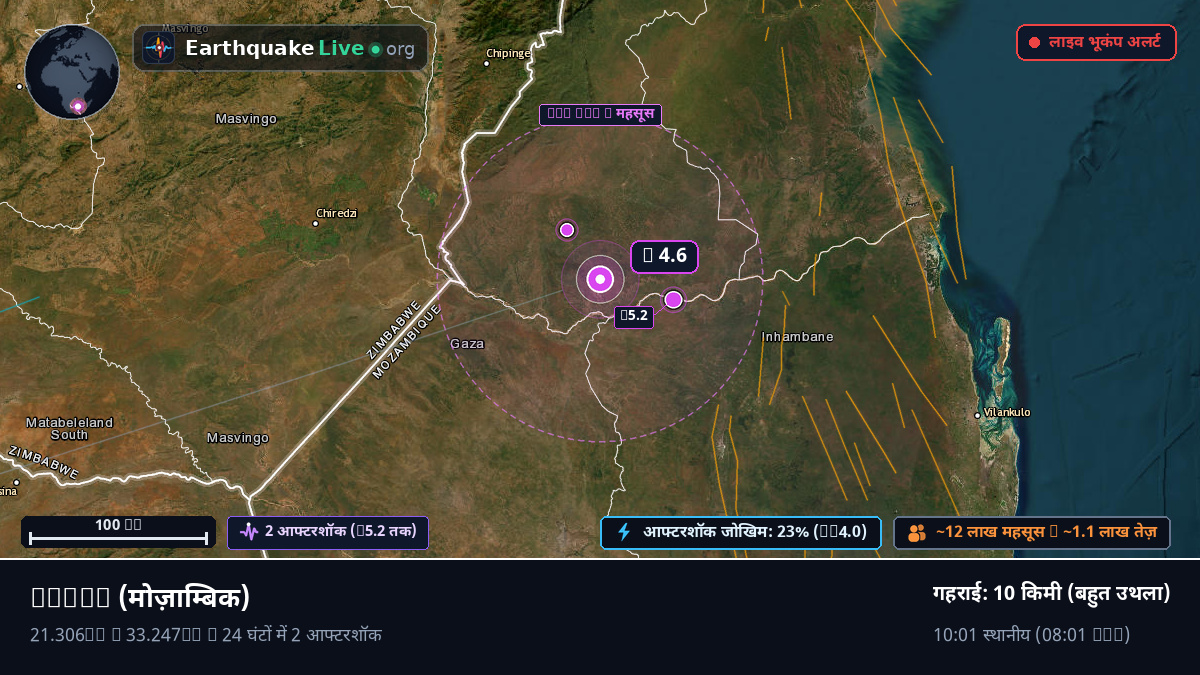The width and height of the screenshot is (1200, 675).
Task: Click the Chipinge town label
Action: [x=508, y=53]
